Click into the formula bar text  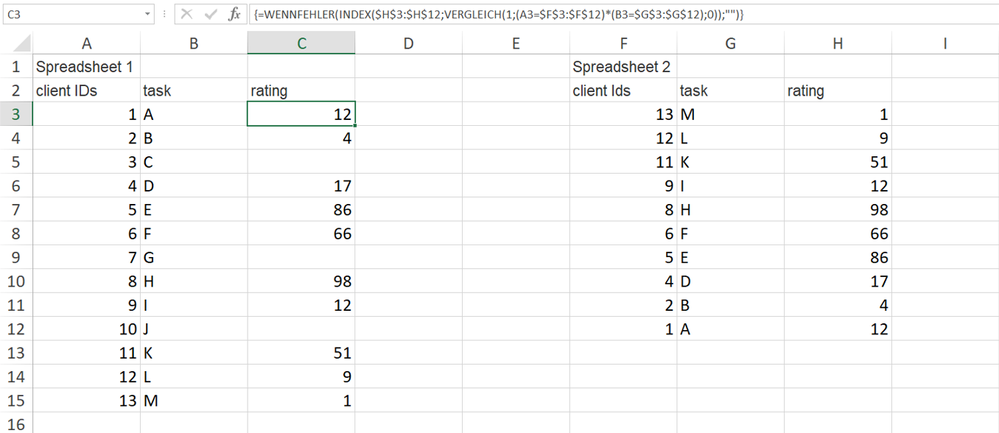(622, 13)
